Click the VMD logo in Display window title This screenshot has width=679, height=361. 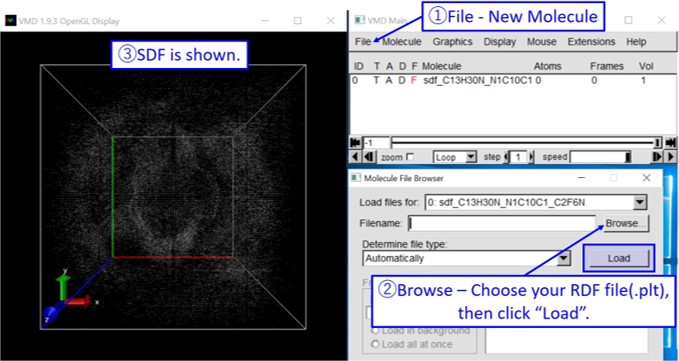pyautogui.click(x=10, y=20)
